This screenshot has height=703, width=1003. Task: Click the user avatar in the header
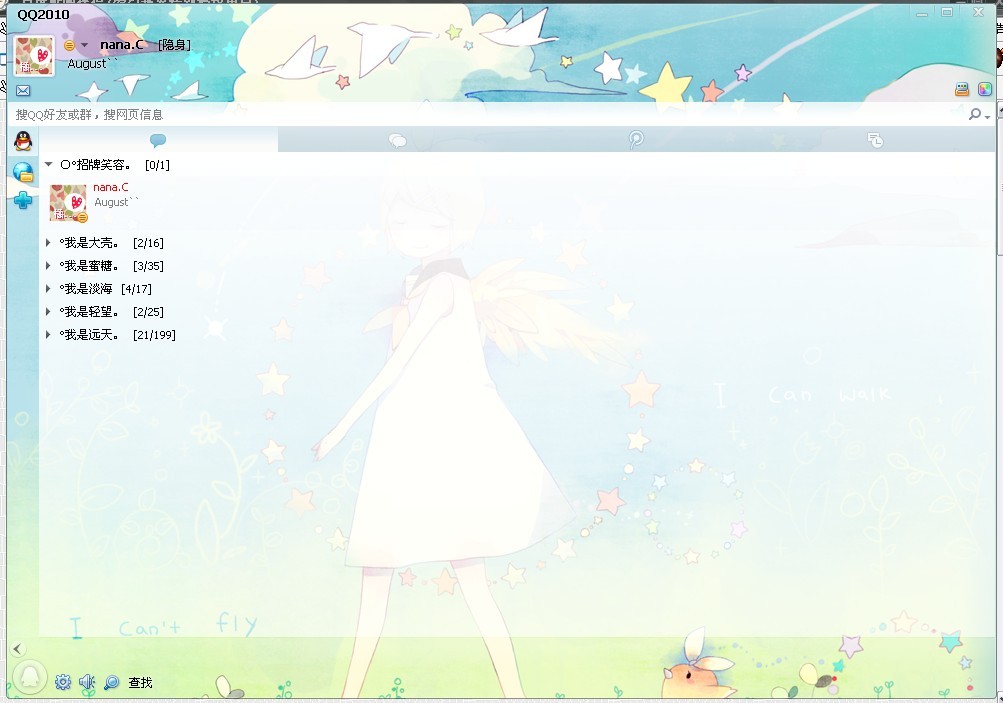point(34,56)
